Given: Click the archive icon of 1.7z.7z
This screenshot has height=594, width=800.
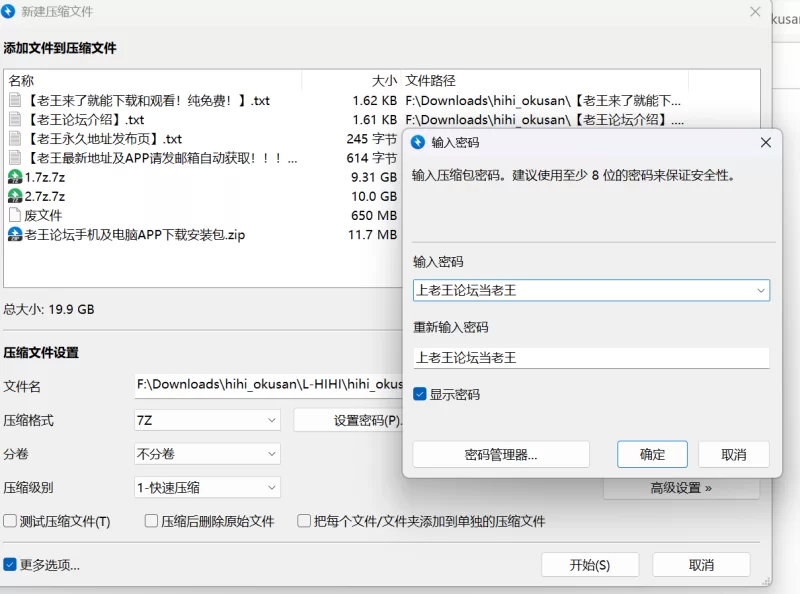Looking at the screenshot, I should (x=15, y=177).
